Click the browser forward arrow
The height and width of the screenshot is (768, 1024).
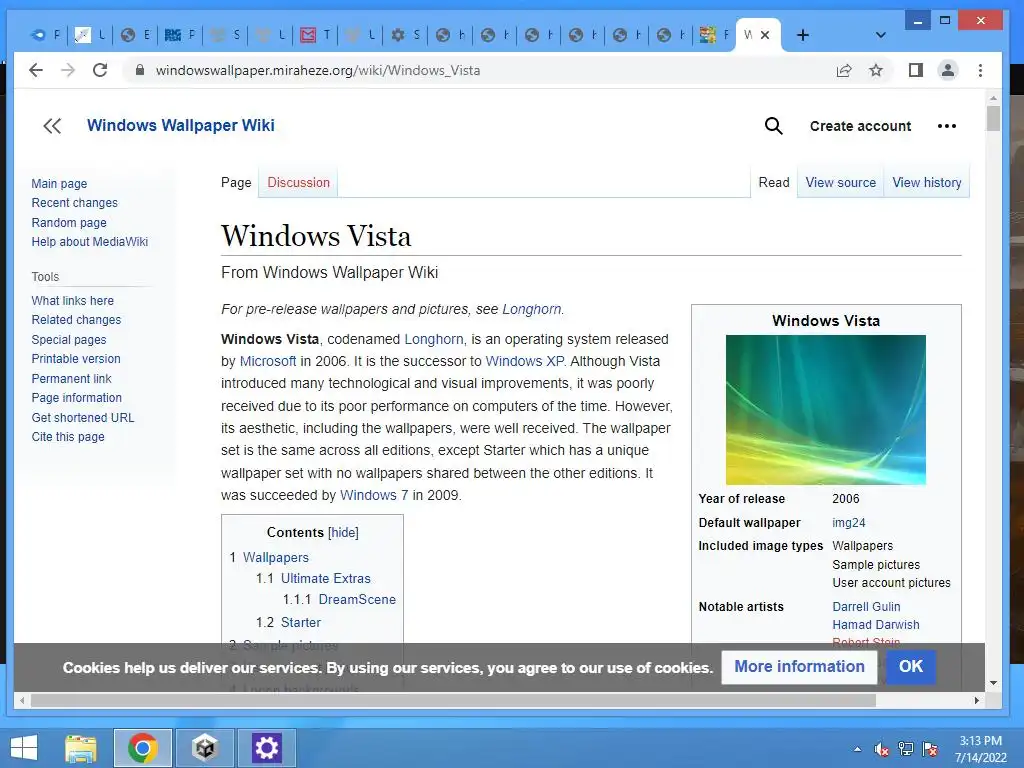(68, 70)
